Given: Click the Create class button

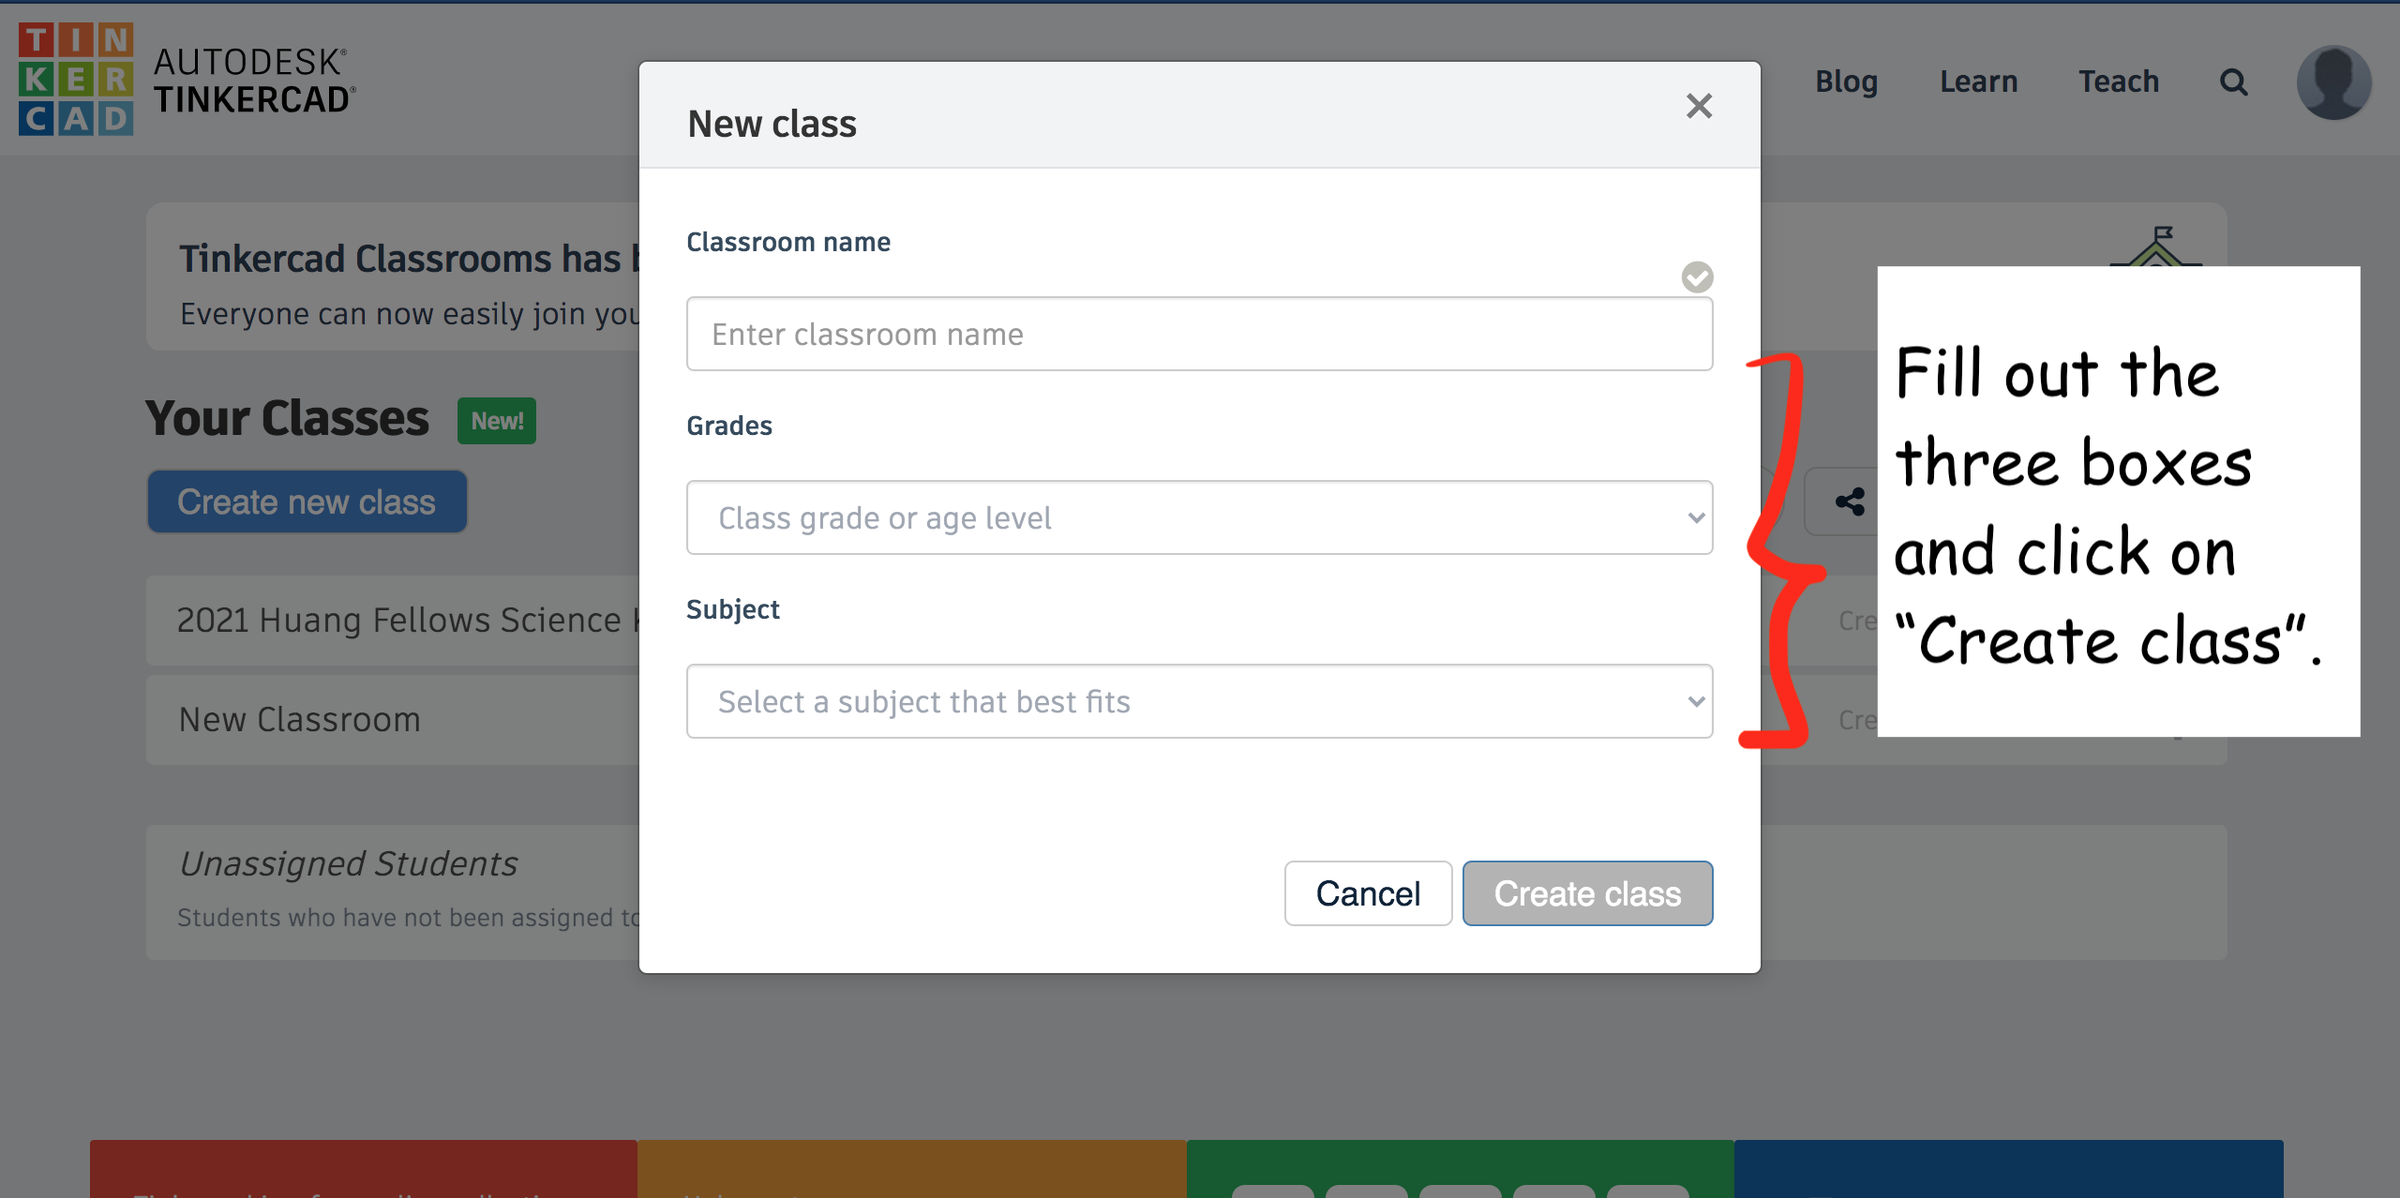Looking at the screenshot, I should click(1587, 893).
